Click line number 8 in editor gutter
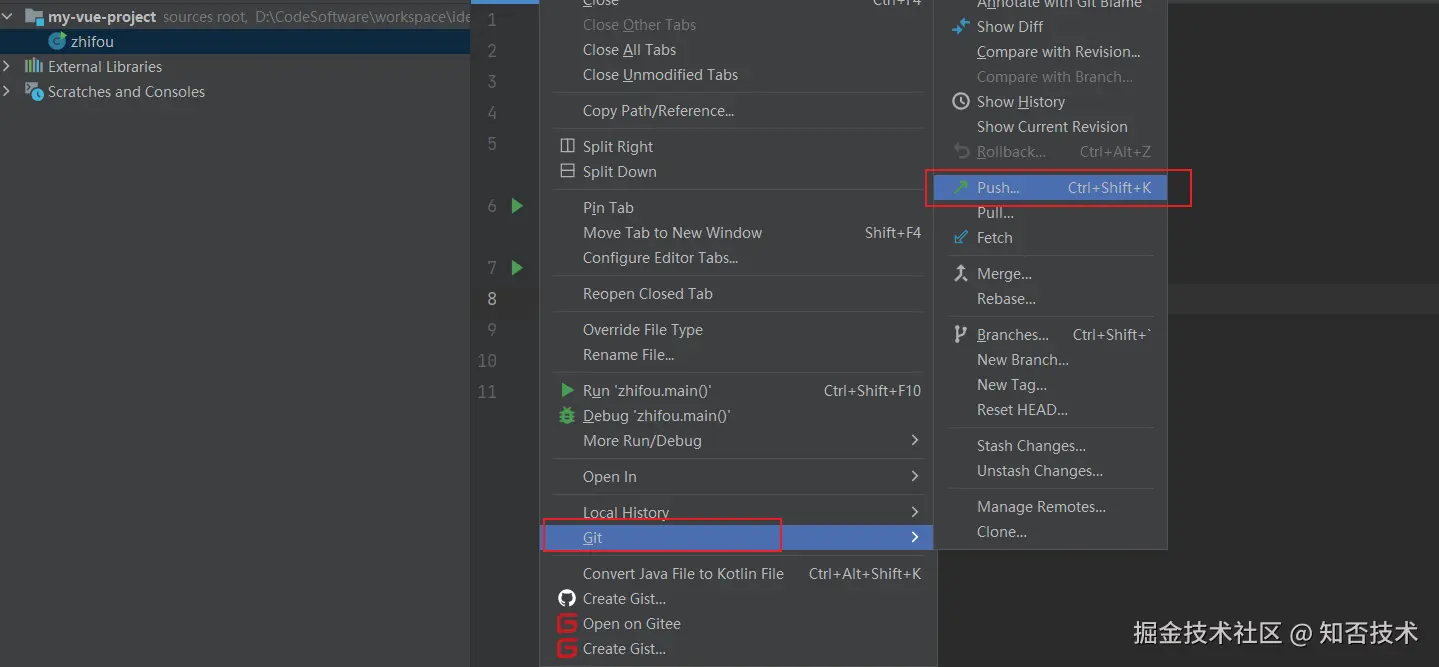 (x=492, y=298)
